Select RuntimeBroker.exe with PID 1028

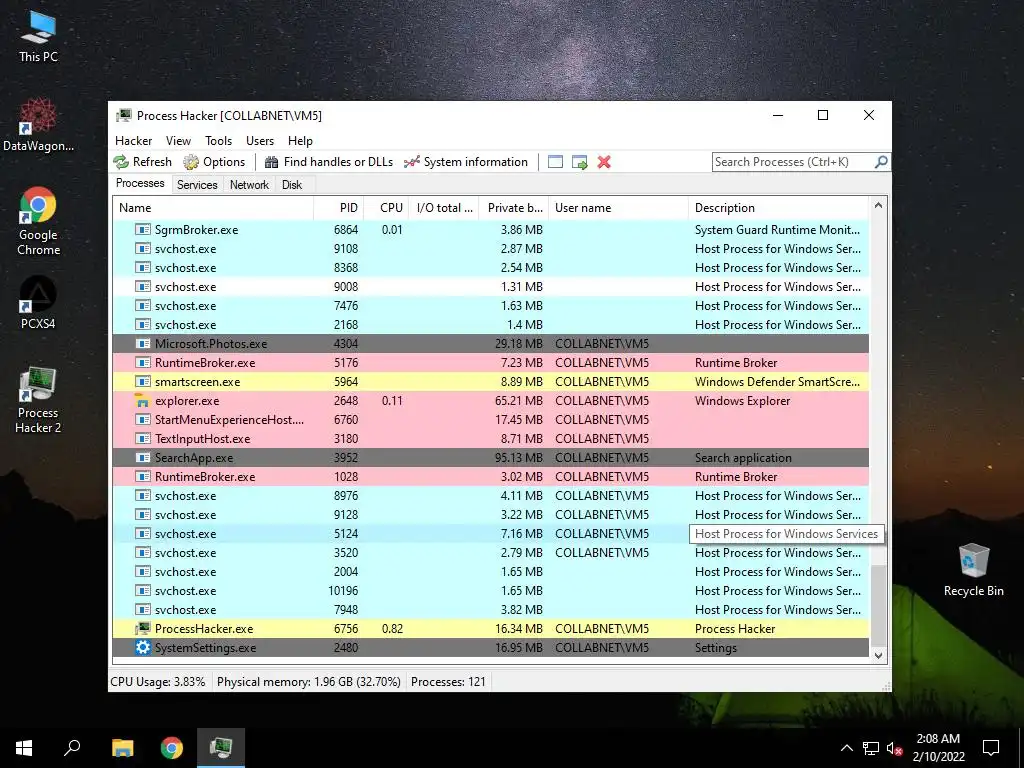491,476
